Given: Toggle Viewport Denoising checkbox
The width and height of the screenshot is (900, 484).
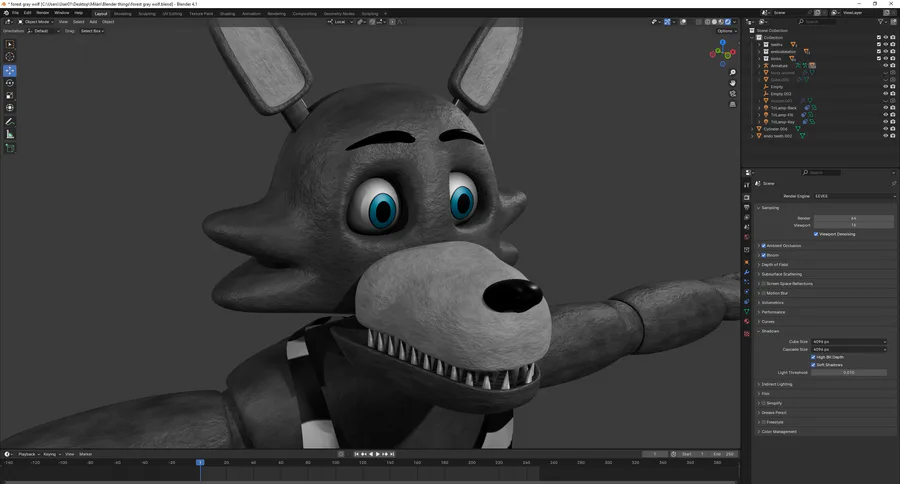Looking at the screenshot, I should [x=816, y=234].
